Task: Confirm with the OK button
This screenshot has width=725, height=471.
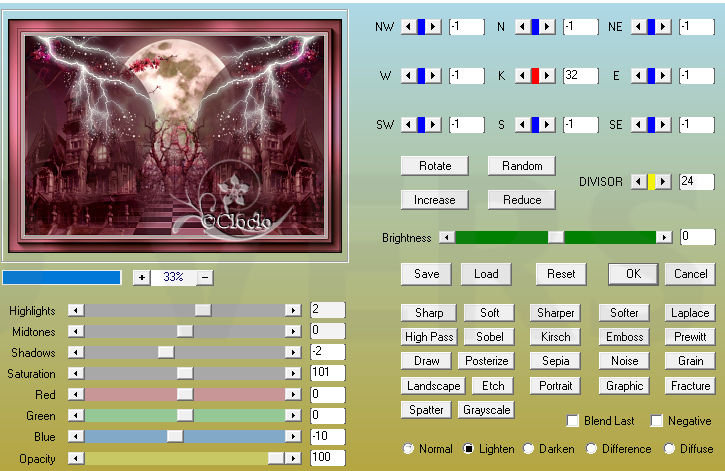Action: pos(633,274)
